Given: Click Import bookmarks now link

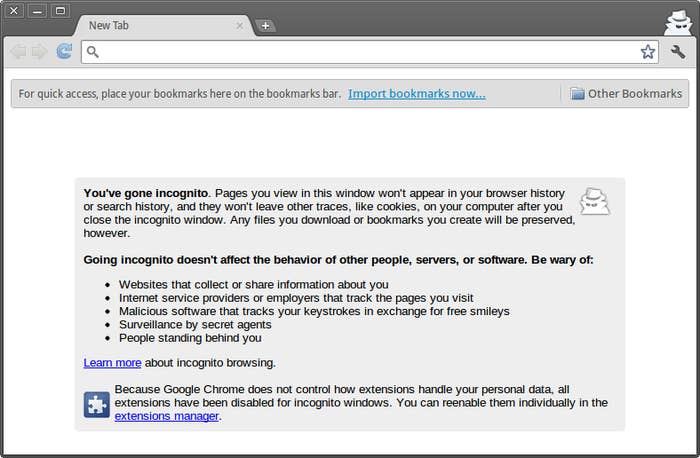Looking at the screenshot, I should click(x=417, y=94).
